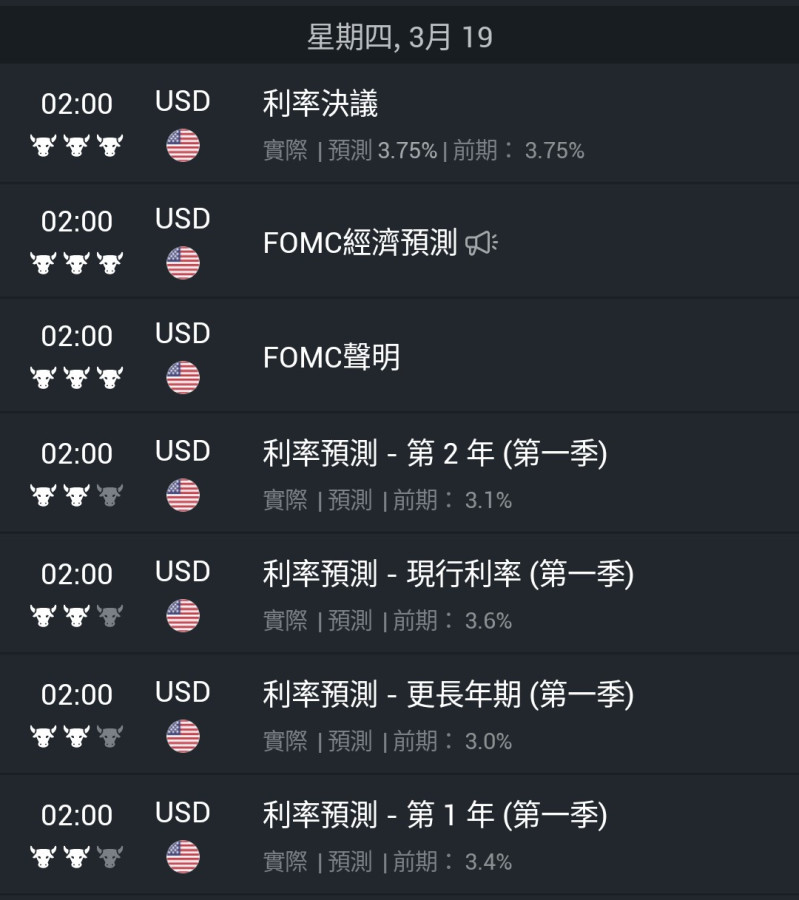
Task: Click the bull icons in 現行利率 forecast row
Action: coord(76,616)
